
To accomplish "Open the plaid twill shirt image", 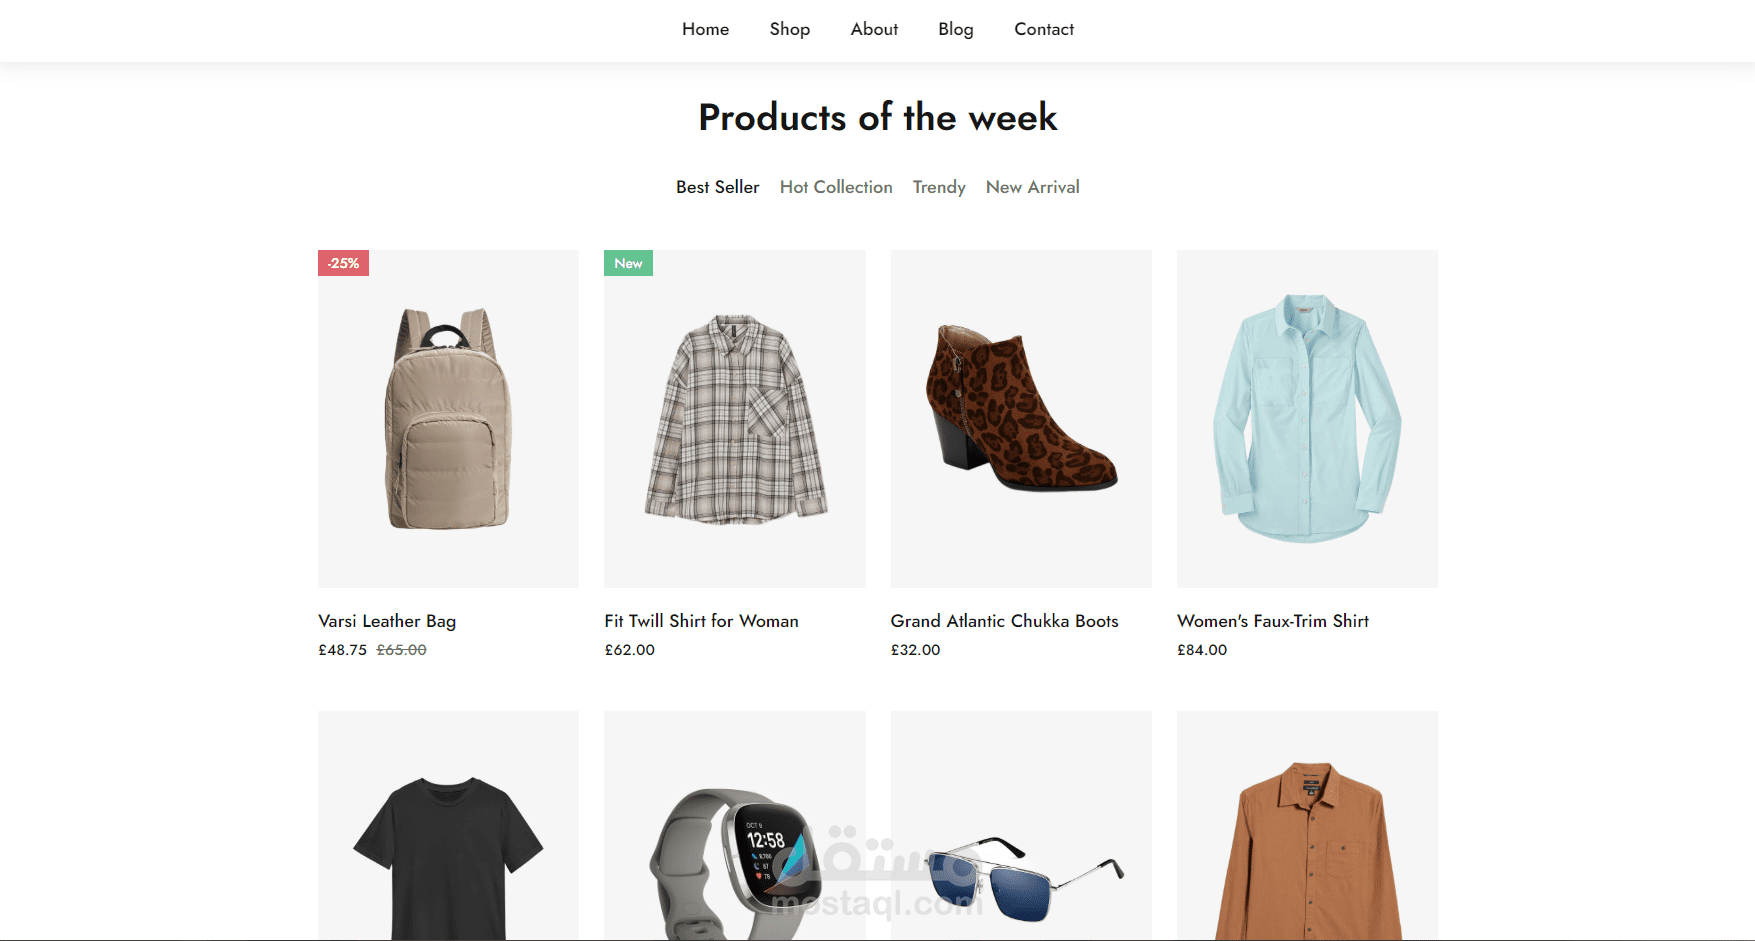I will pyautogui.click(x=734, y=418).
